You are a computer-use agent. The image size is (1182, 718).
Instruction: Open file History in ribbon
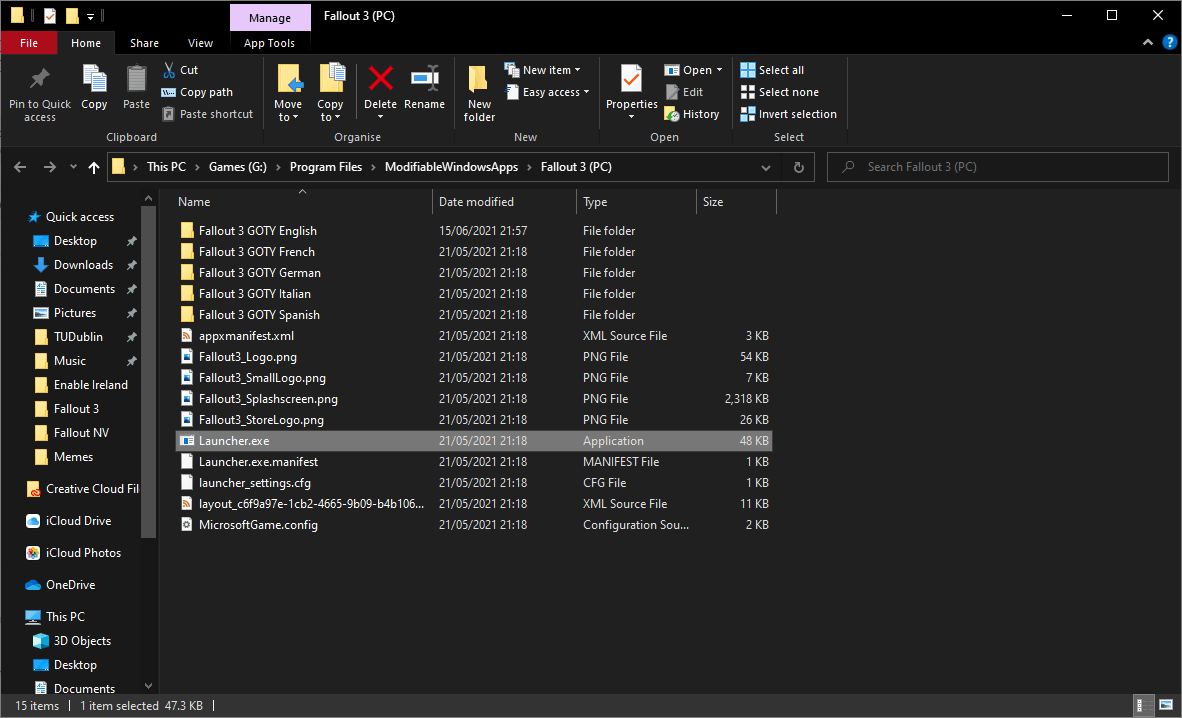(692, 114)
